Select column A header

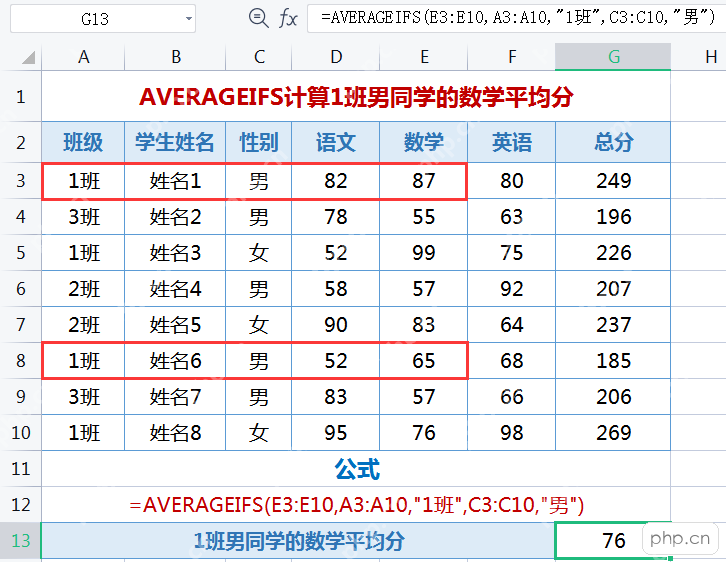tap(83, 57)
